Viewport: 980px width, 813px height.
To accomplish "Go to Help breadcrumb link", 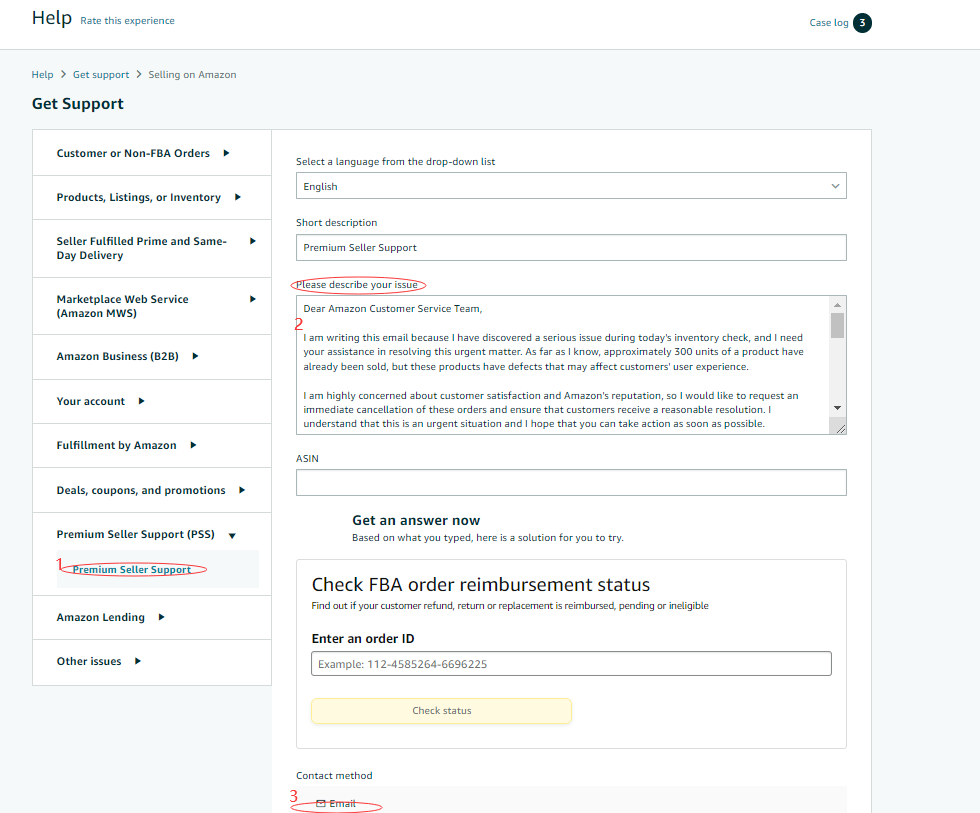I will [42, 74].
